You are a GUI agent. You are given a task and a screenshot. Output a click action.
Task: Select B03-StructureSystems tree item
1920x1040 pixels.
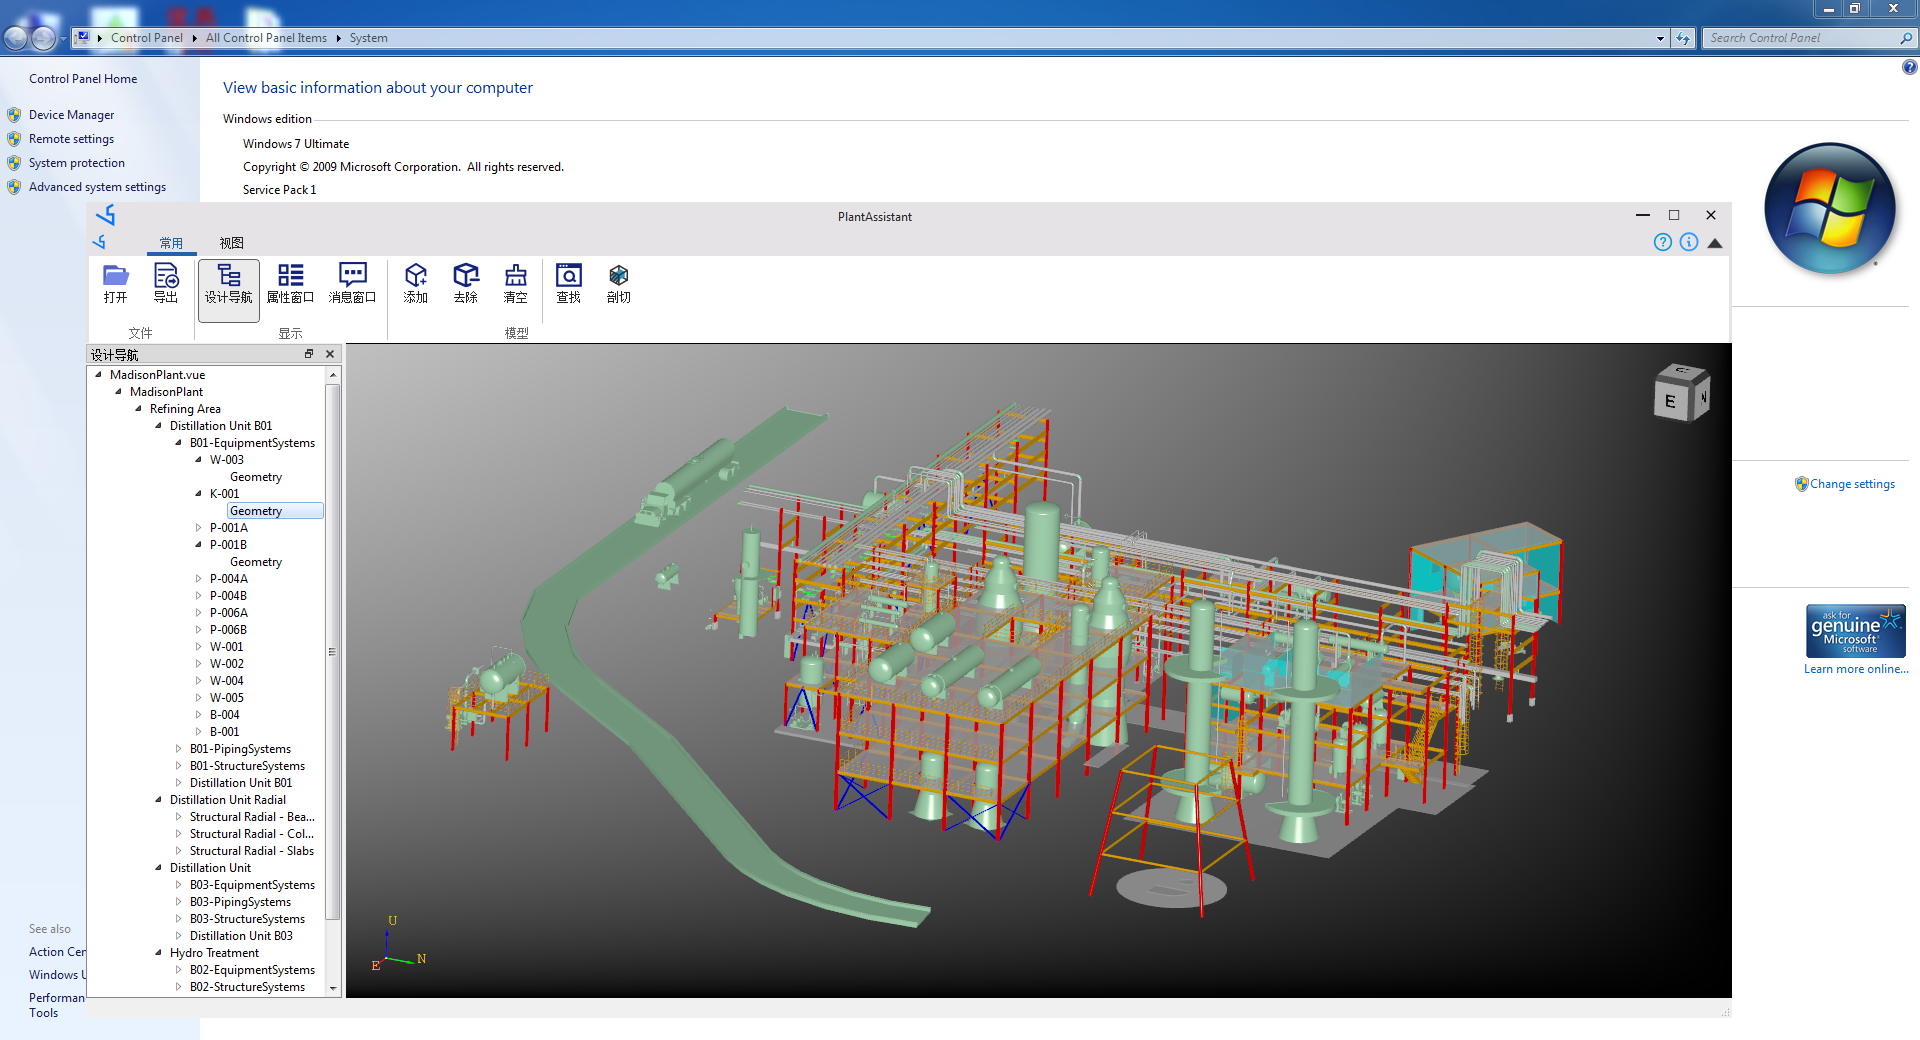[247, 919]
